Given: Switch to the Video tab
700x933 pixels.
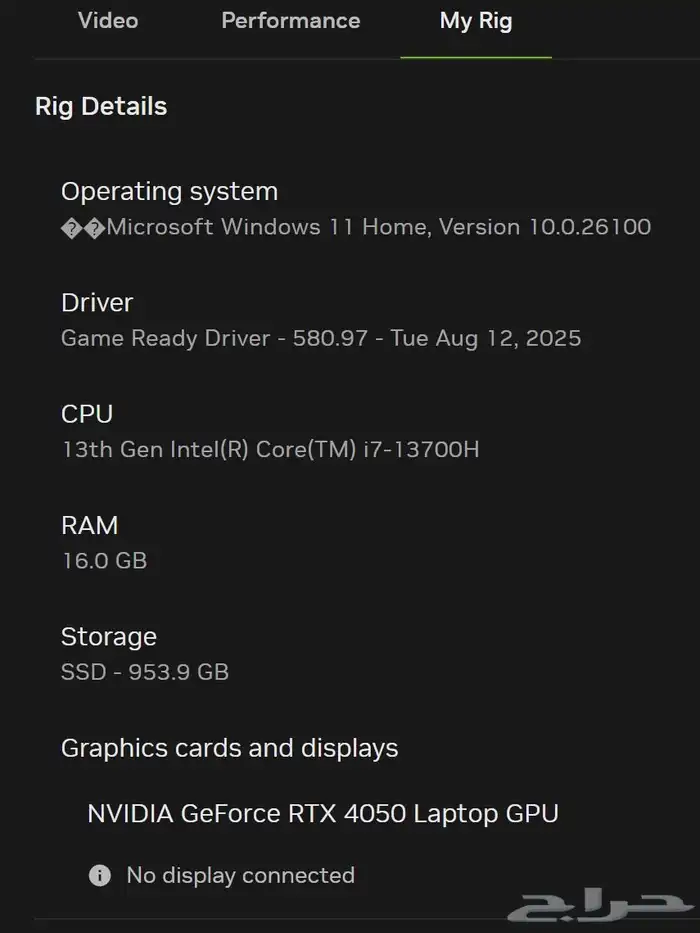Looking at the screenshot, I should point(108,21).
